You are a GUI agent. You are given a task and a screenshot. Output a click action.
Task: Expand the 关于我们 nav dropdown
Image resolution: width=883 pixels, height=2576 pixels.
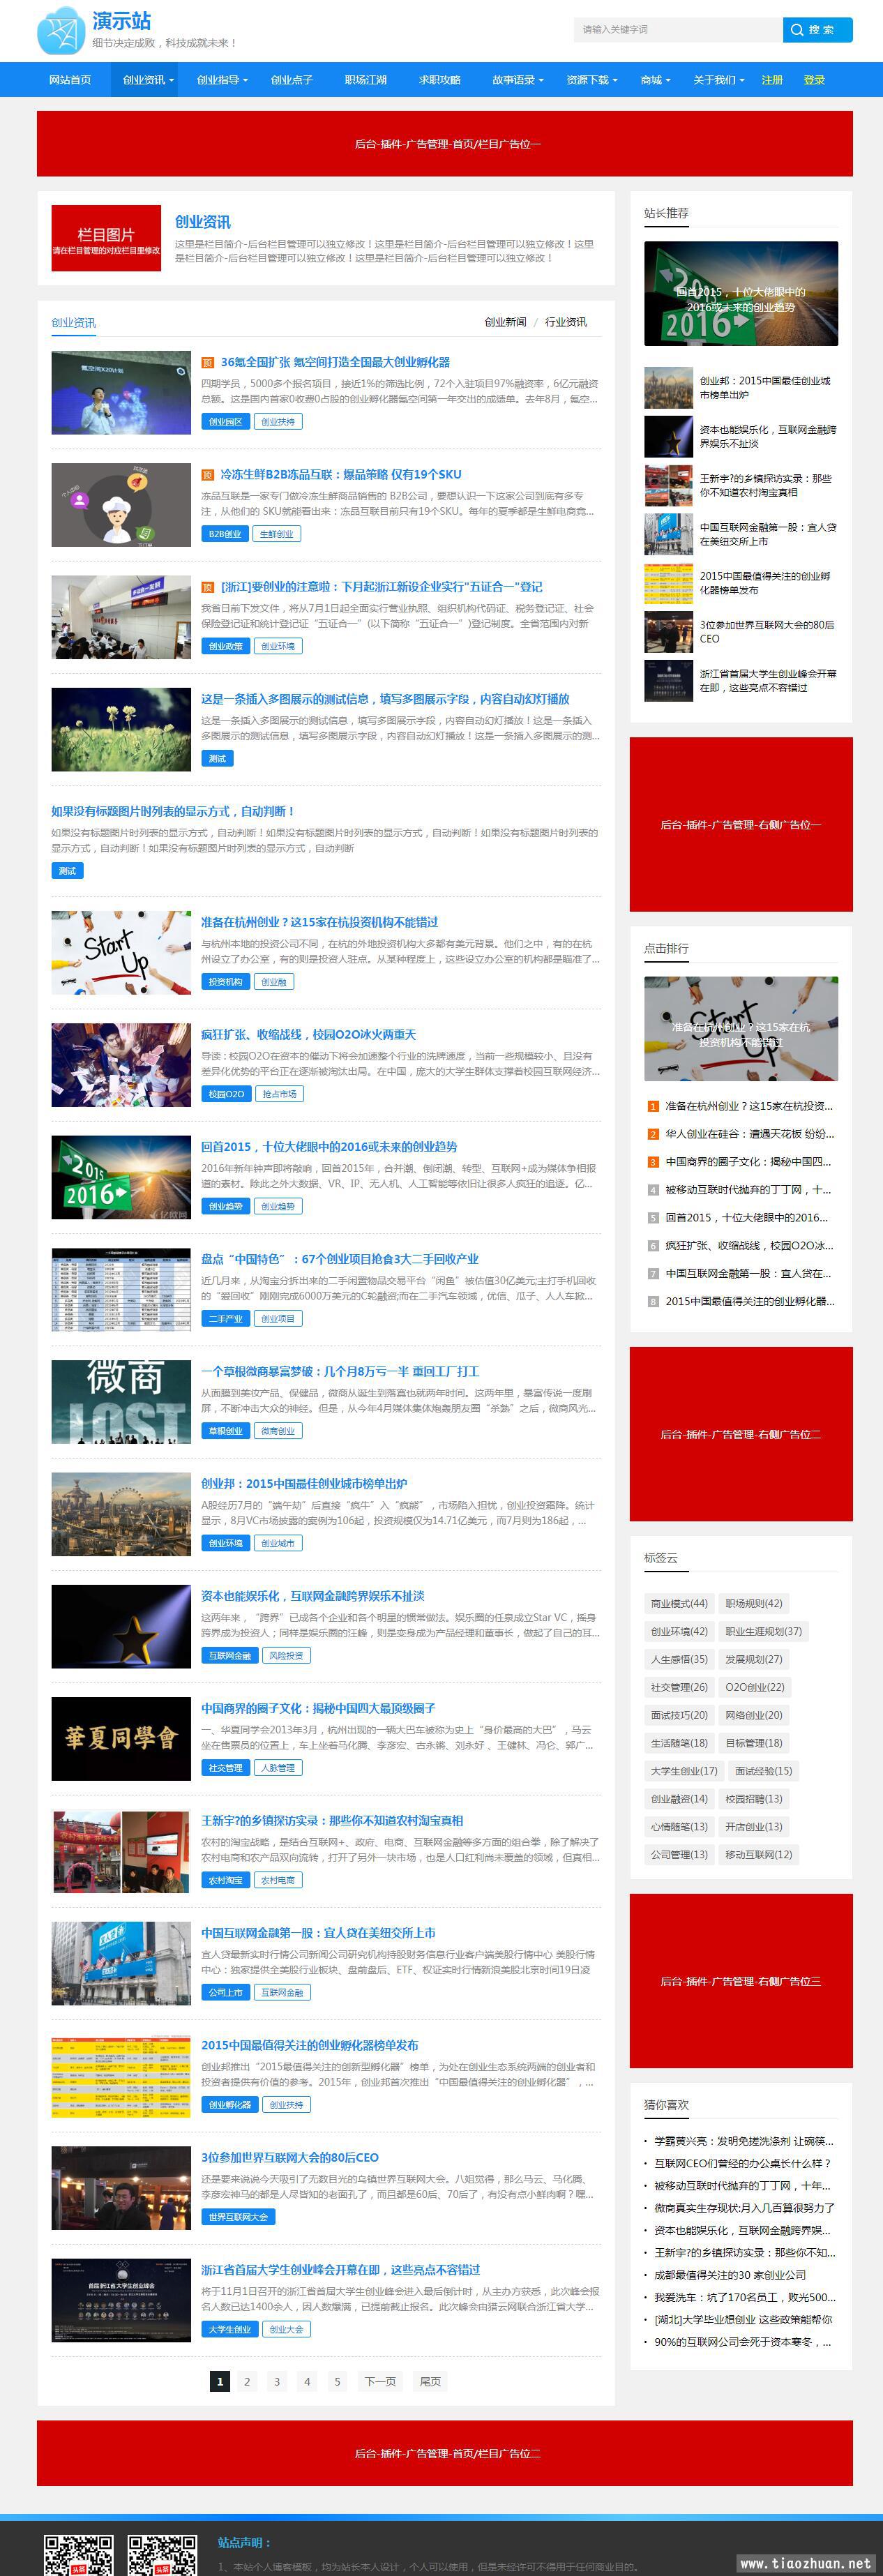(x=718, y=80)
